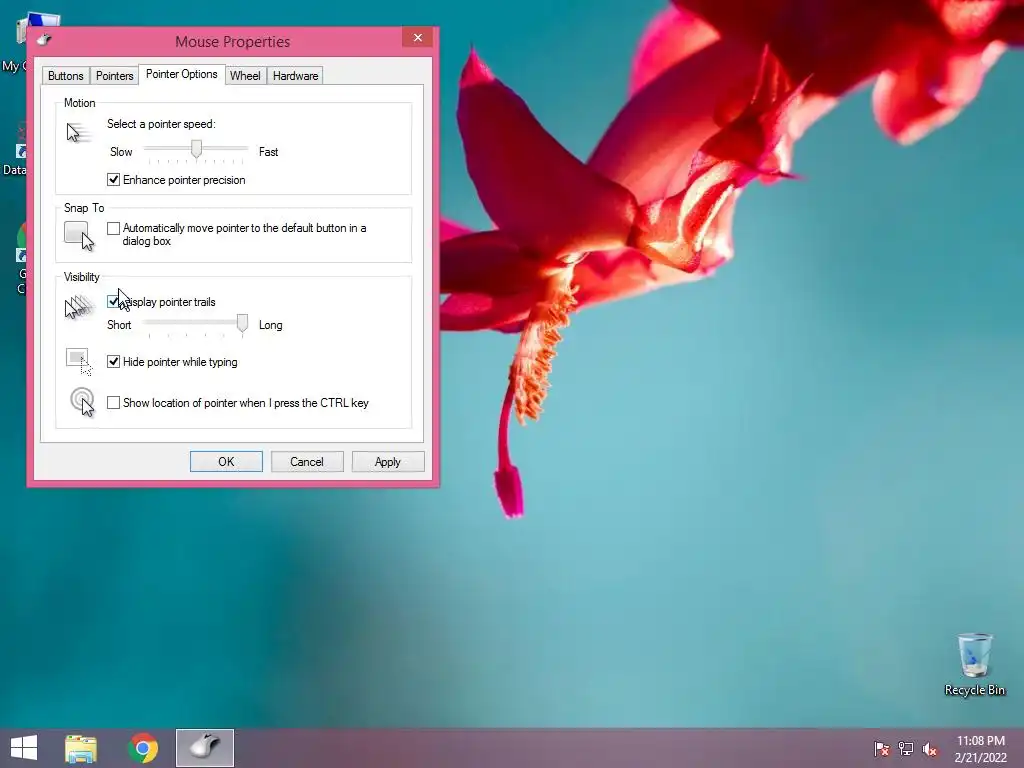1024x768 pixels.
Task: Click the Snap To button illustration icon
Action: coord(79,236)
